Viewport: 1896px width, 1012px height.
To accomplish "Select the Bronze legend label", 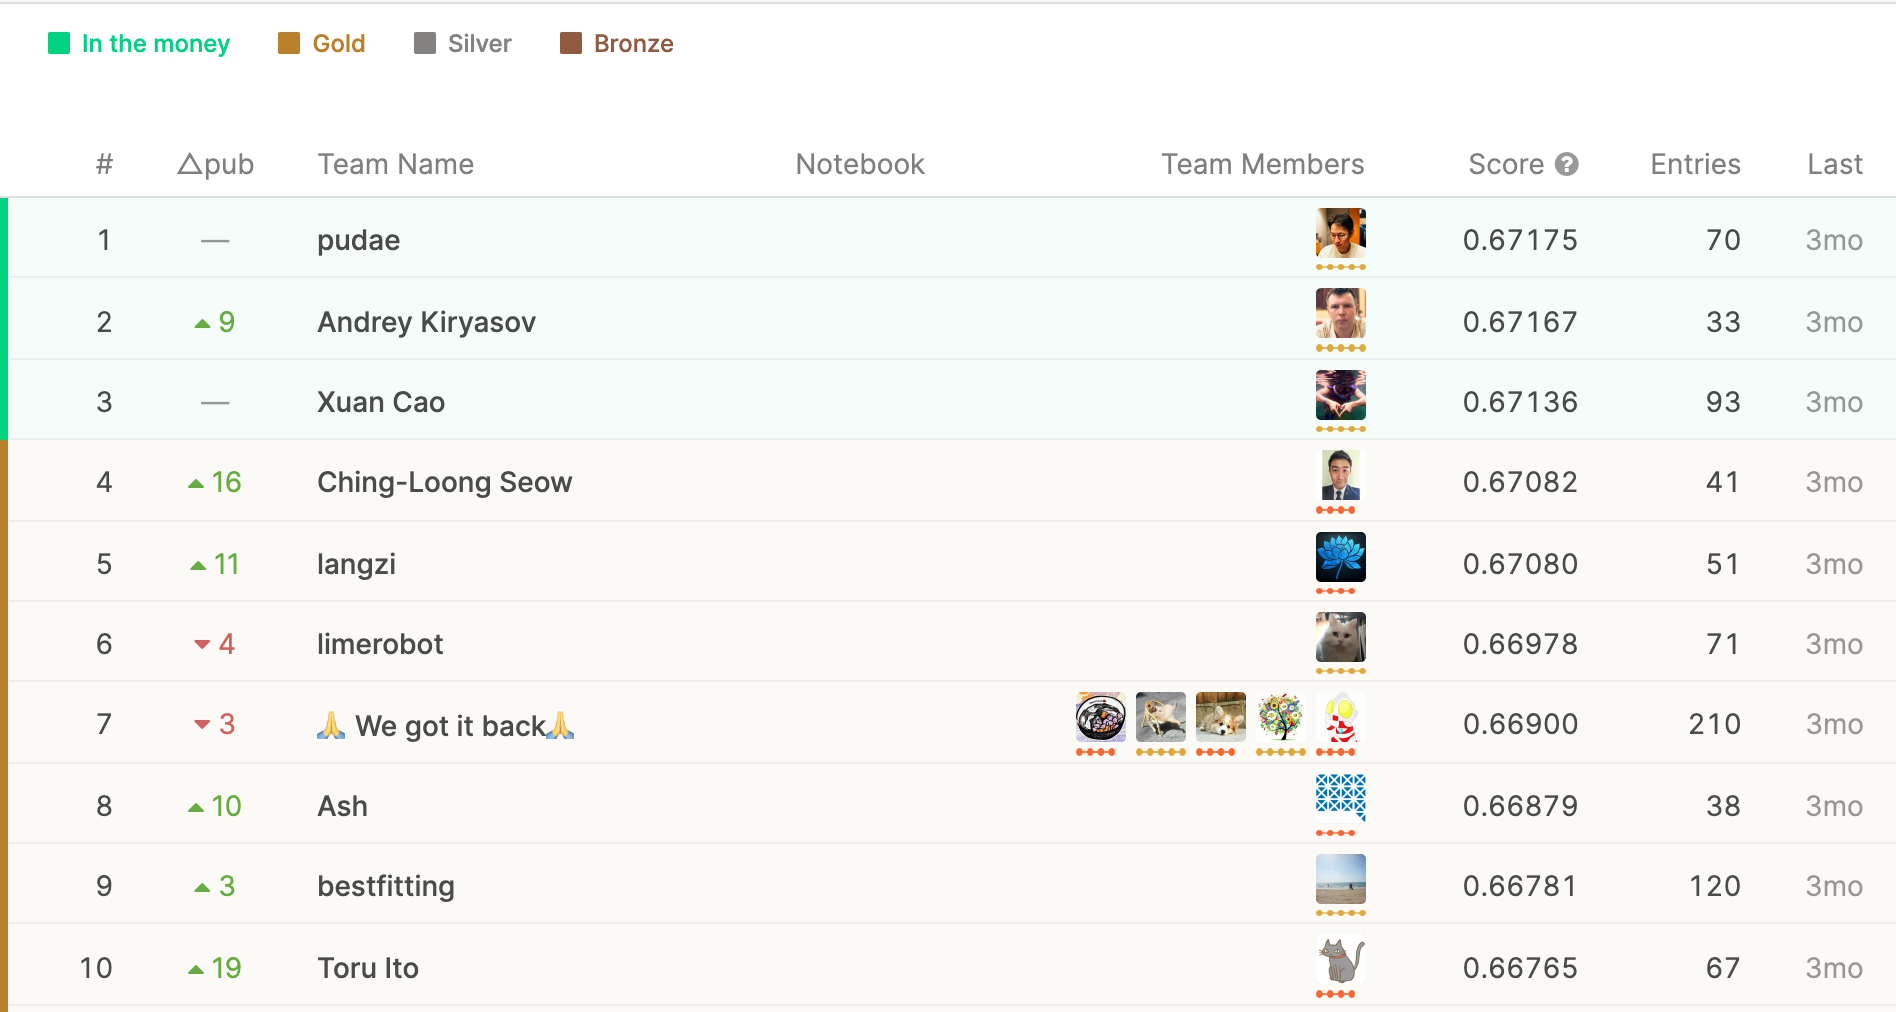I will [634, 44].
